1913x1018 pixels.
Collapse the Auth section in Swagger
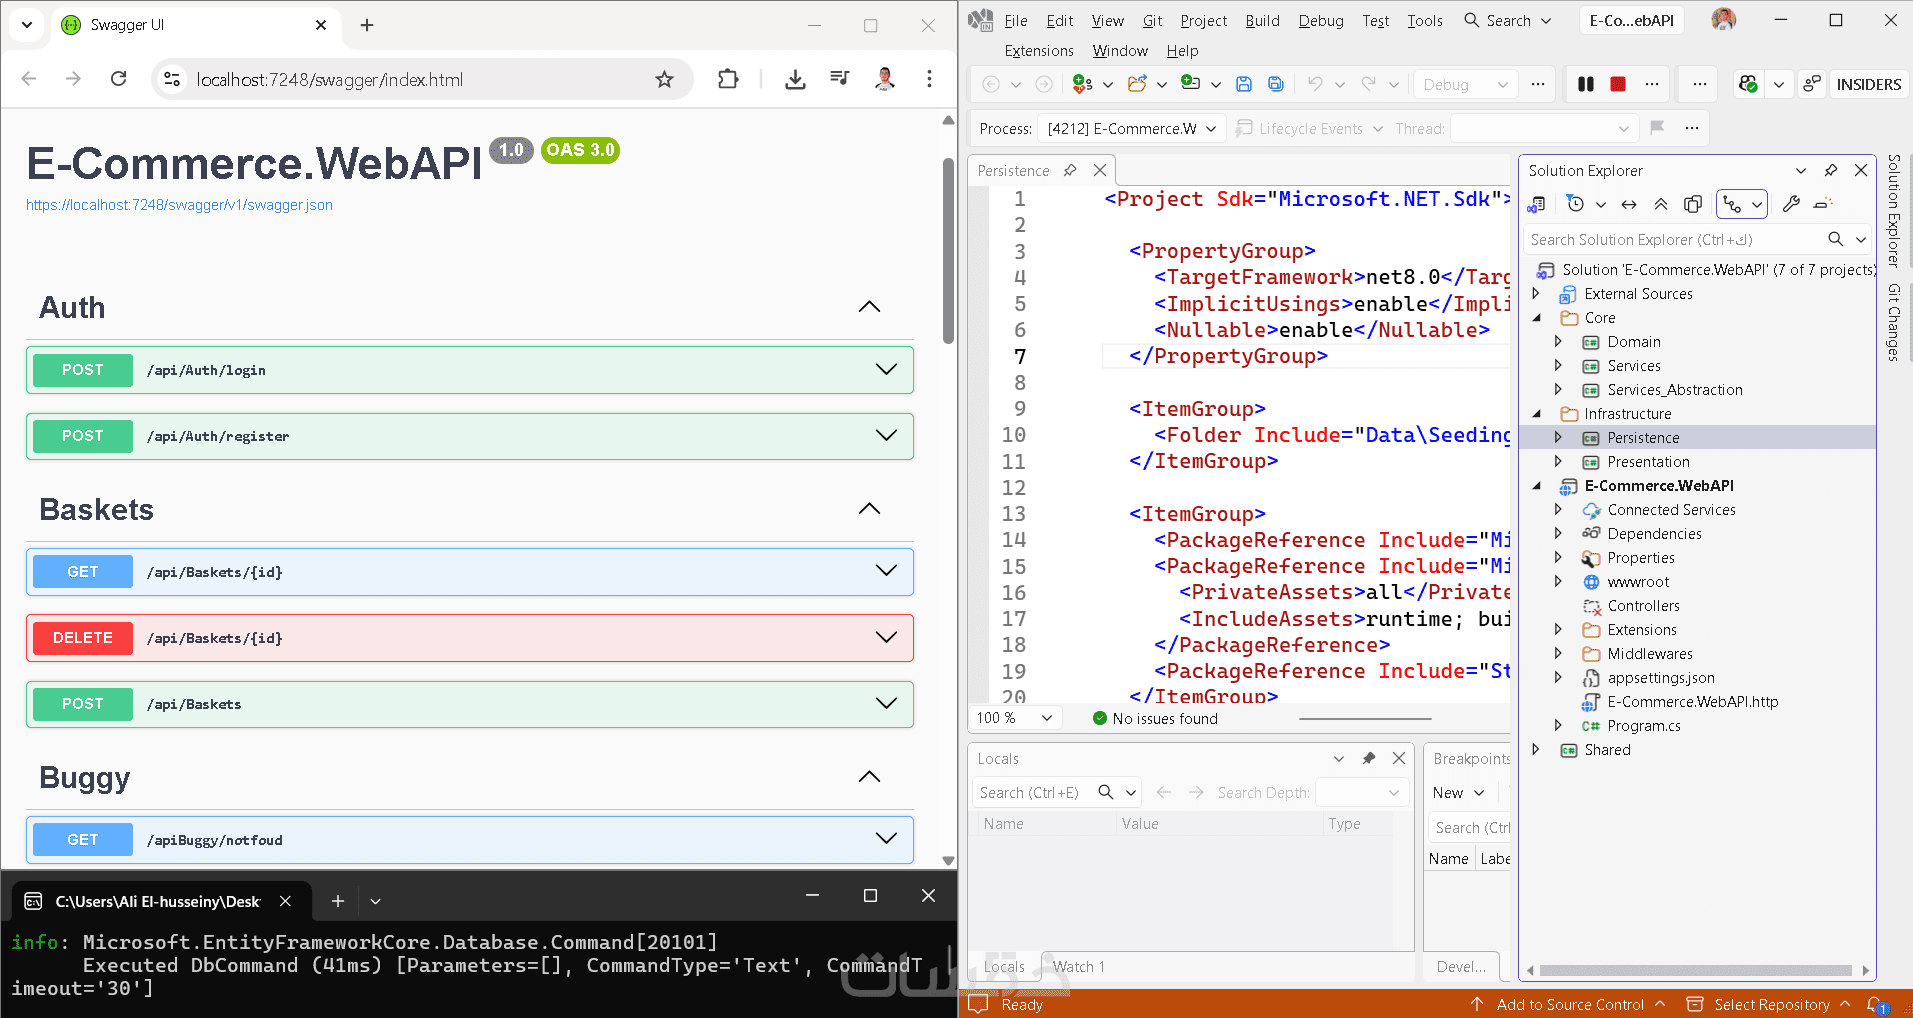(x=869, y=307)
